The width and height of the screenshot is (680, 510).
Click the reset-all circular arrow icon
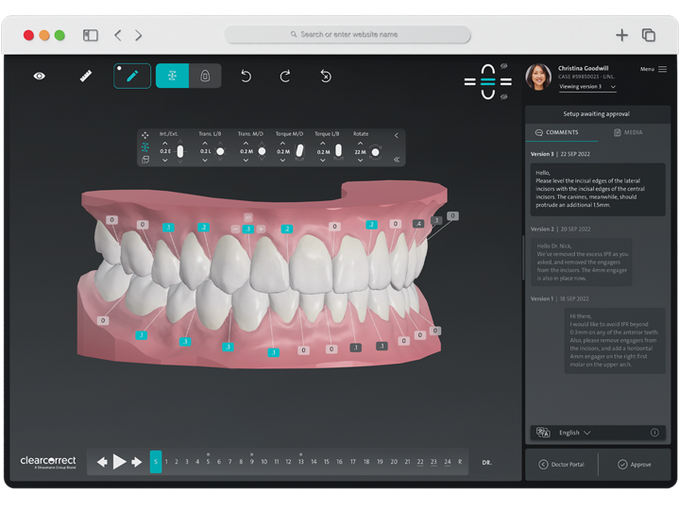(x=326, y=76)
